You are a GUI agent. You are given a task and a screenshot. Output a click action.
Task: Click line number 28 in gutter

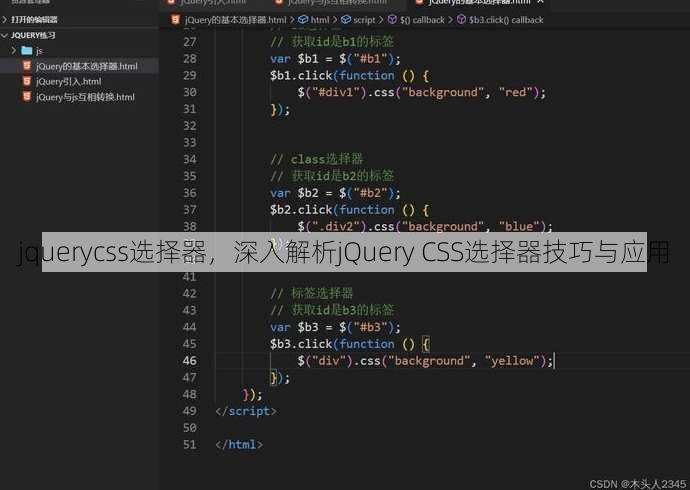pos(190,59)
